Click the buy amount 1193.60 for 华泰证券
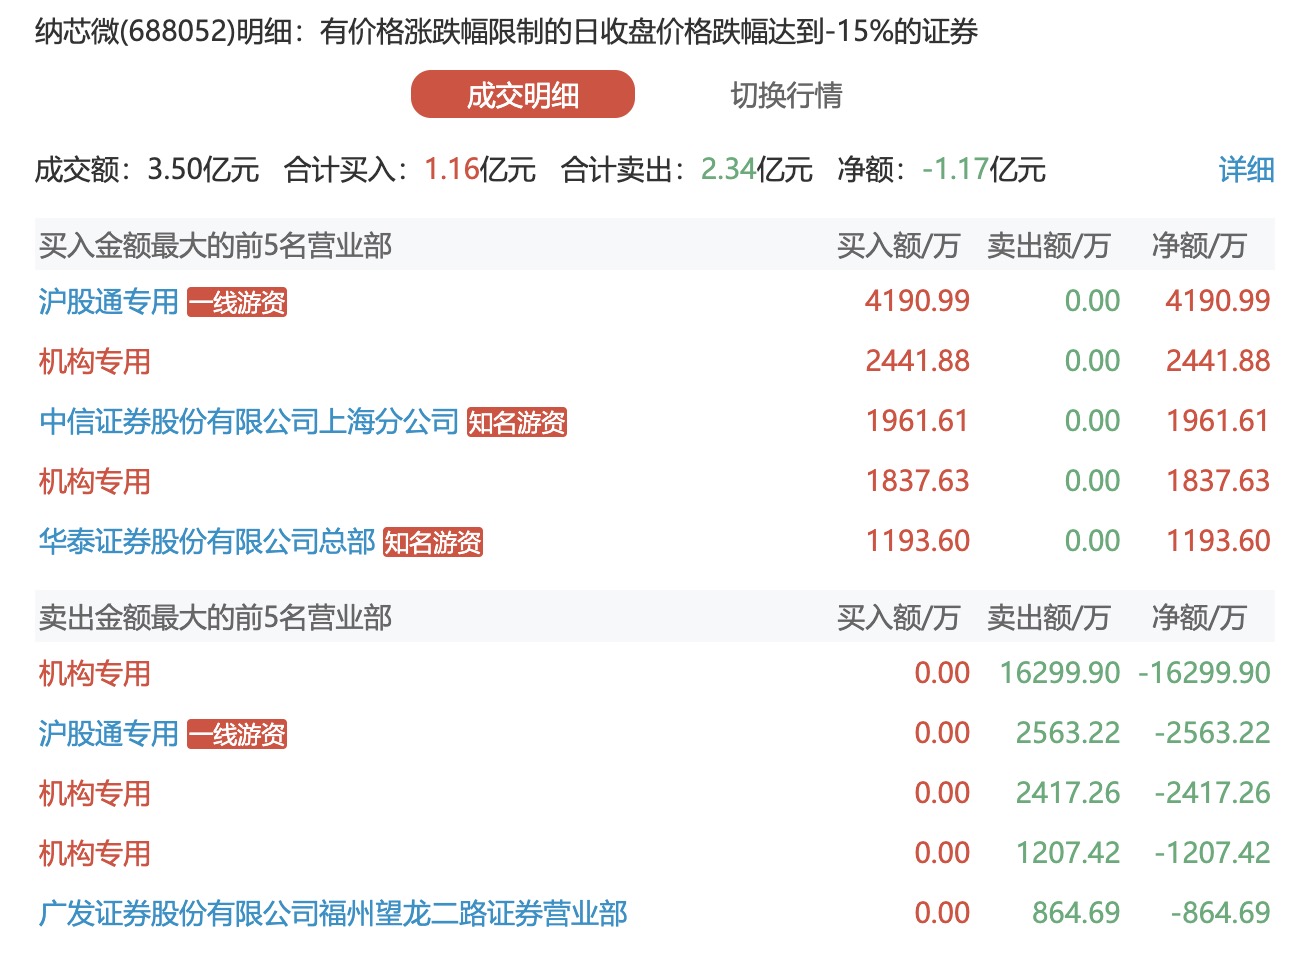The image size is (1302, 972). 917,541
